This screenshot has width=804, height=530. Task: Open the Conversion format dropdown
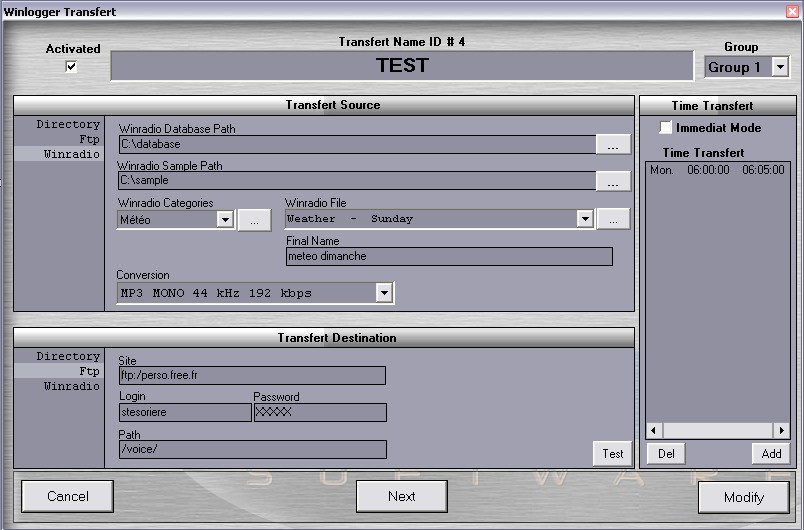pos(383,293)
